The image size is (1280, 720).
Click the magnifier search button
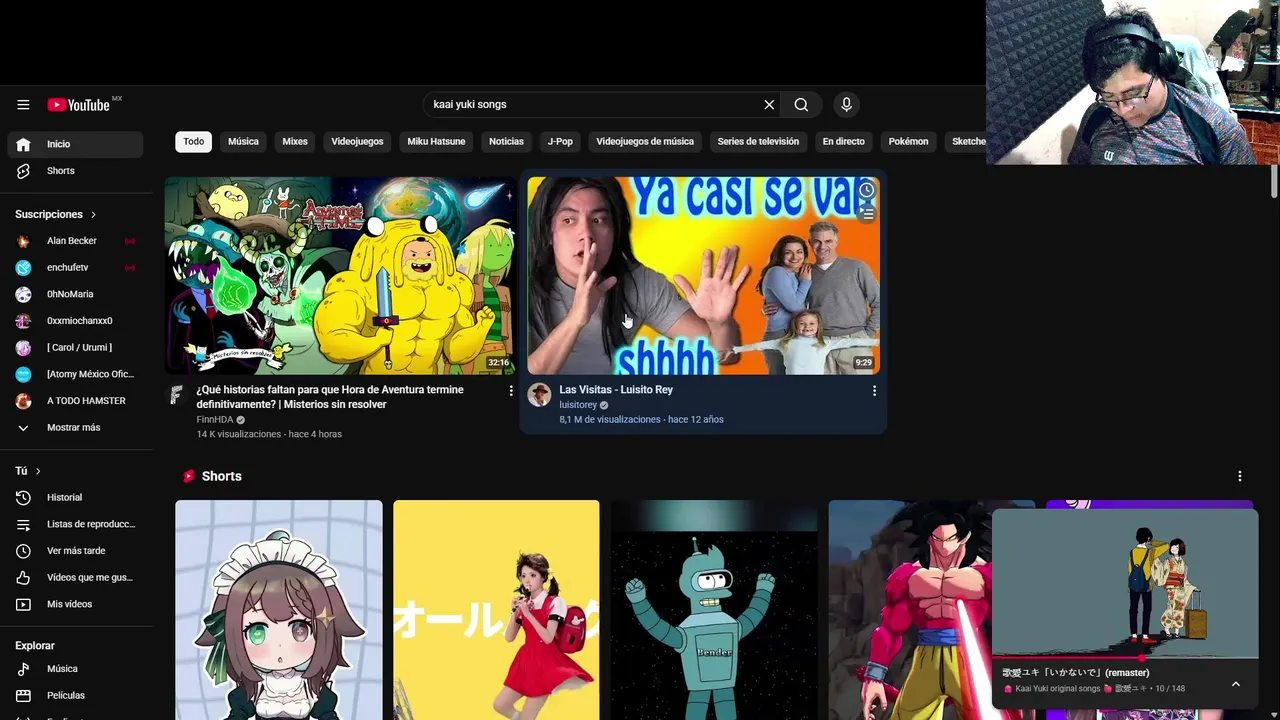click(801, 105)
